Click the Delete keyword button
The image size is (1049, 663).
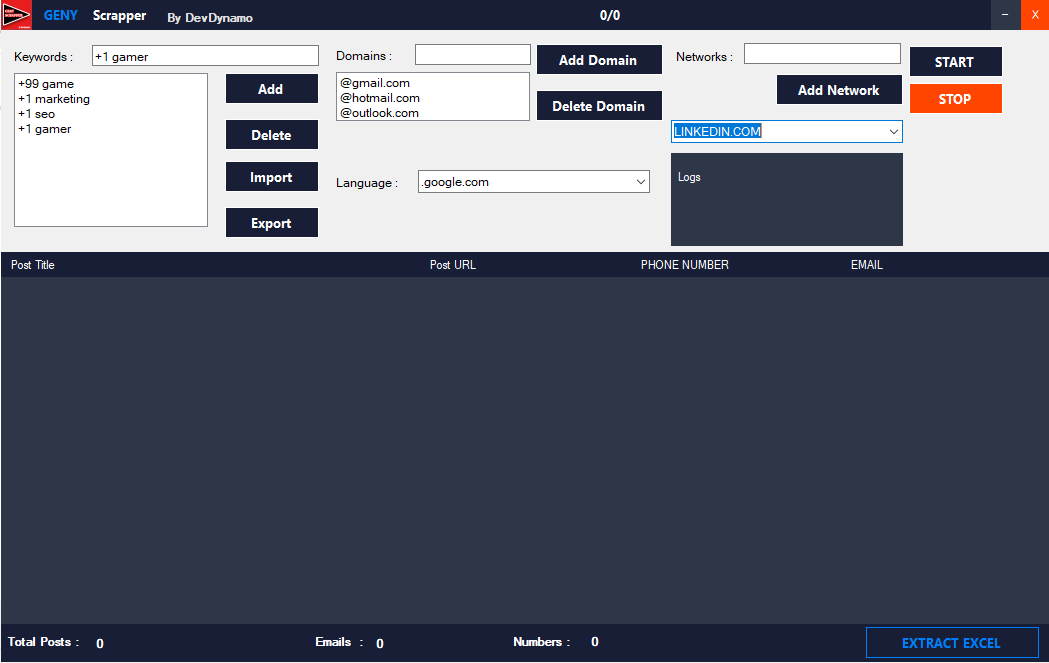(271, 135)
